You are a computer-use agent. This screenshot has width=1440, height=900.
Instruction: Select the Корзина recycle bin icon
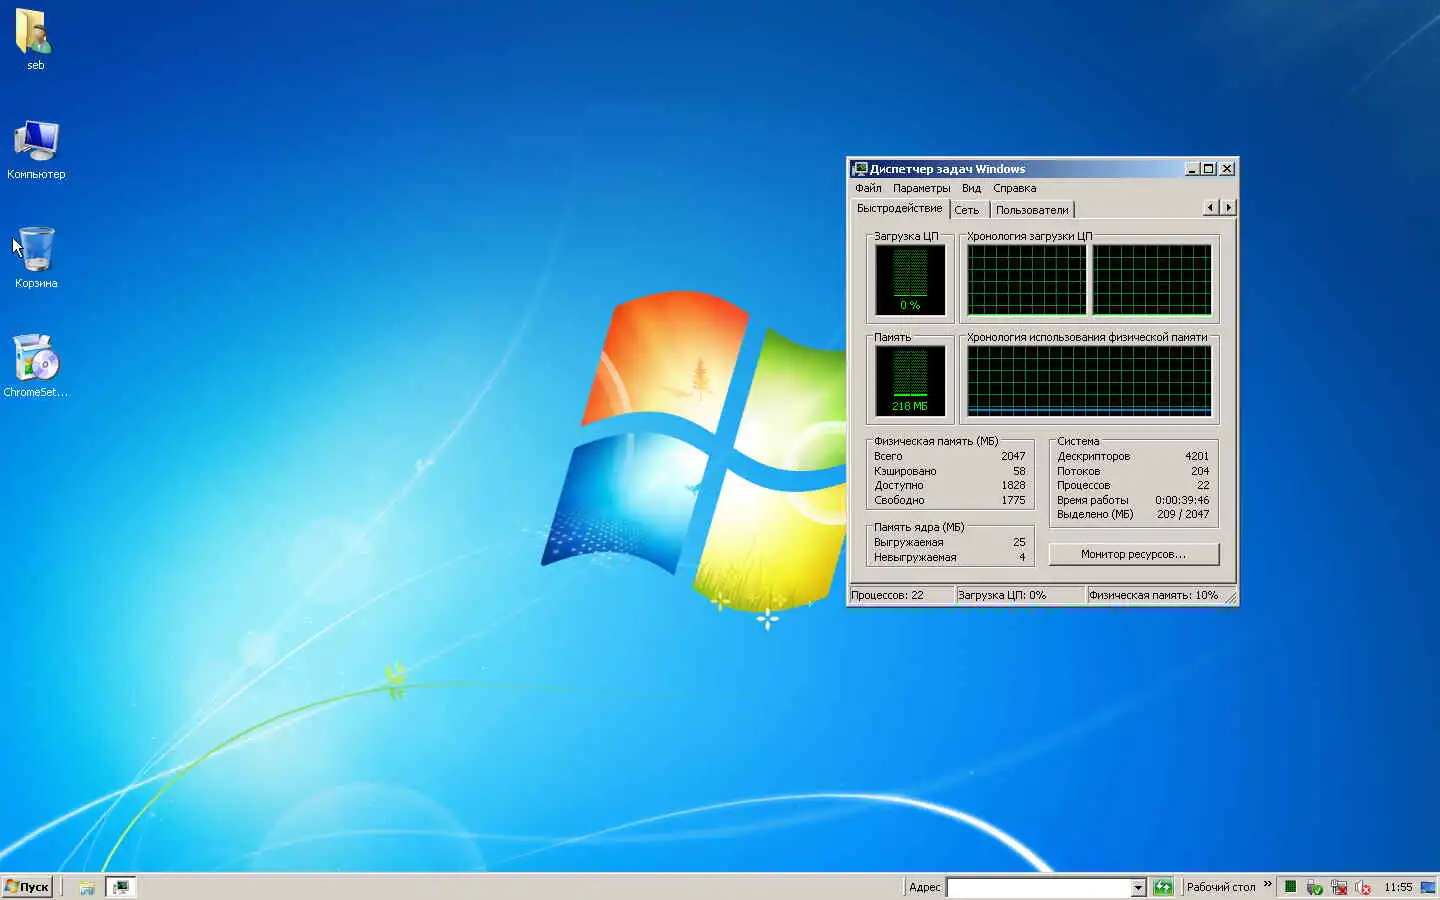[x=36, y=249]
